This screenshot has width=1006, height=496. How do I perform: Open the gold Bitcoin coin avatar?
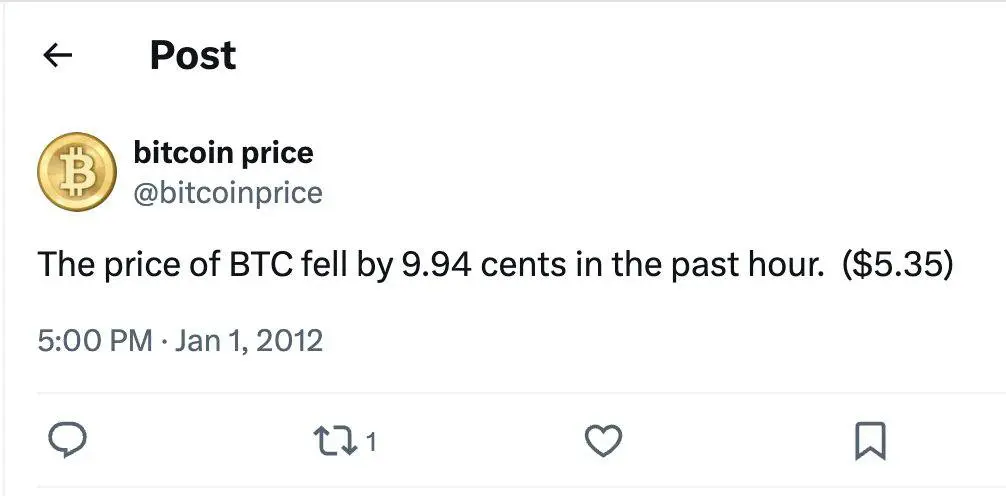[x=76, y=171]
